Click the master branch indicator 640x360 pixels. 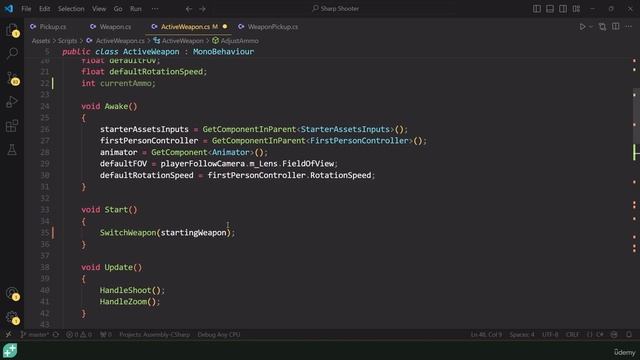click(35, 335)
